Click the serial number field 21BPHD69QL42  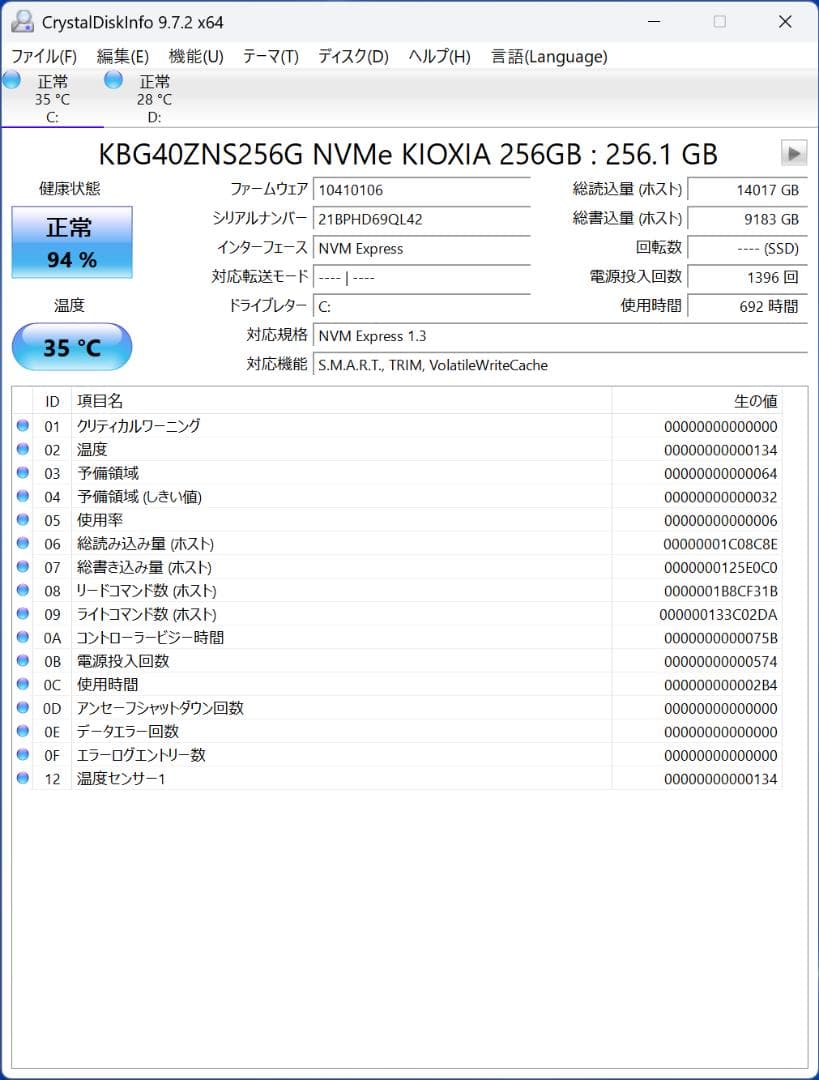[422, 219]
